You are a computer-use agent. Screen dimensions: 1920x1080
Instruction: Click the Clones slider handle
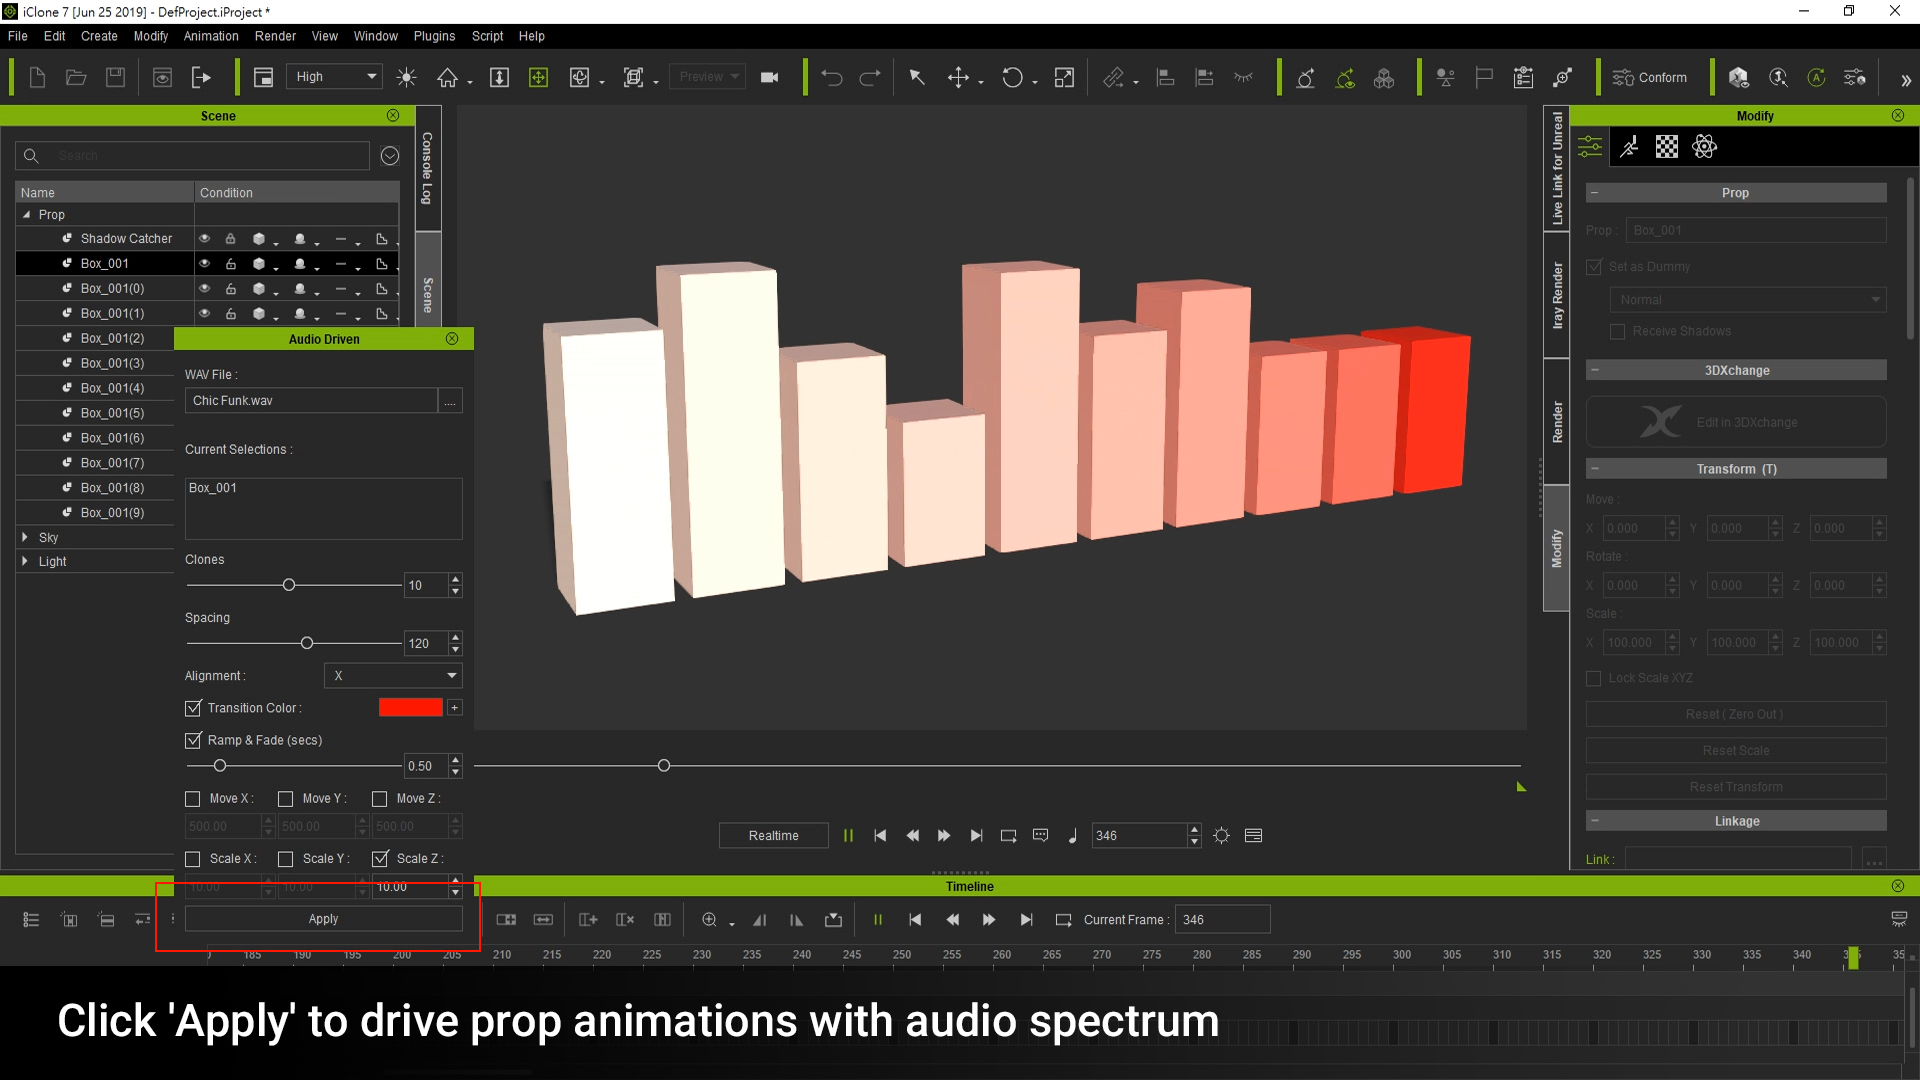click(289, 585)
